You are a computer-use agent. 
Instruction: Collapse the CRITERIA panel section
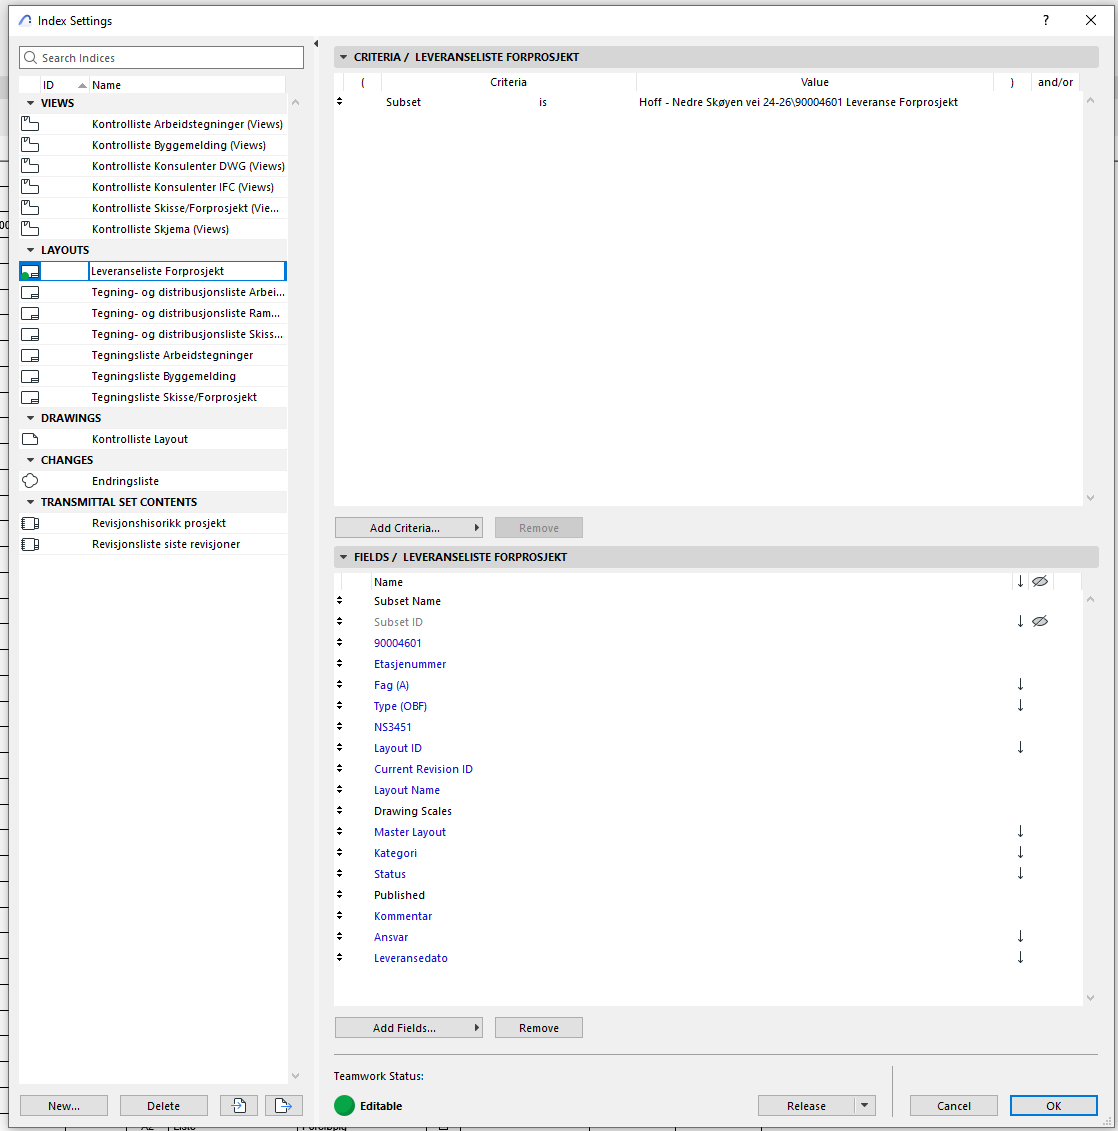344,57
